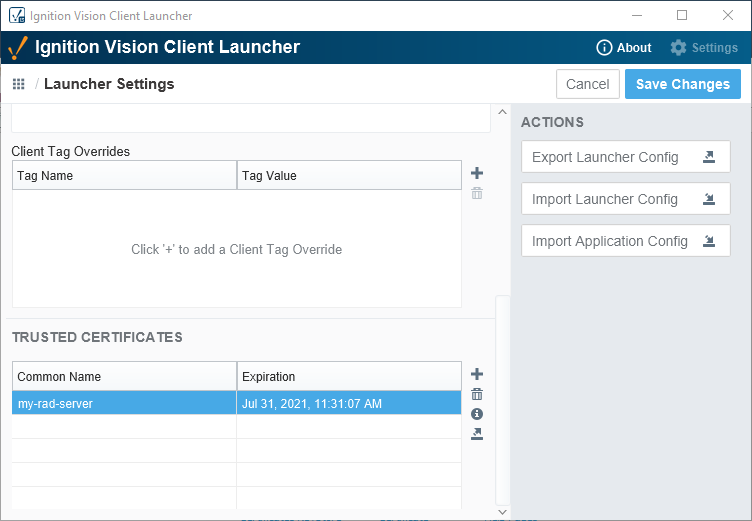Minimize the launcher window
Image resolution: width=752 pixels, height=521 pixels.
click(x=637, y=15)
